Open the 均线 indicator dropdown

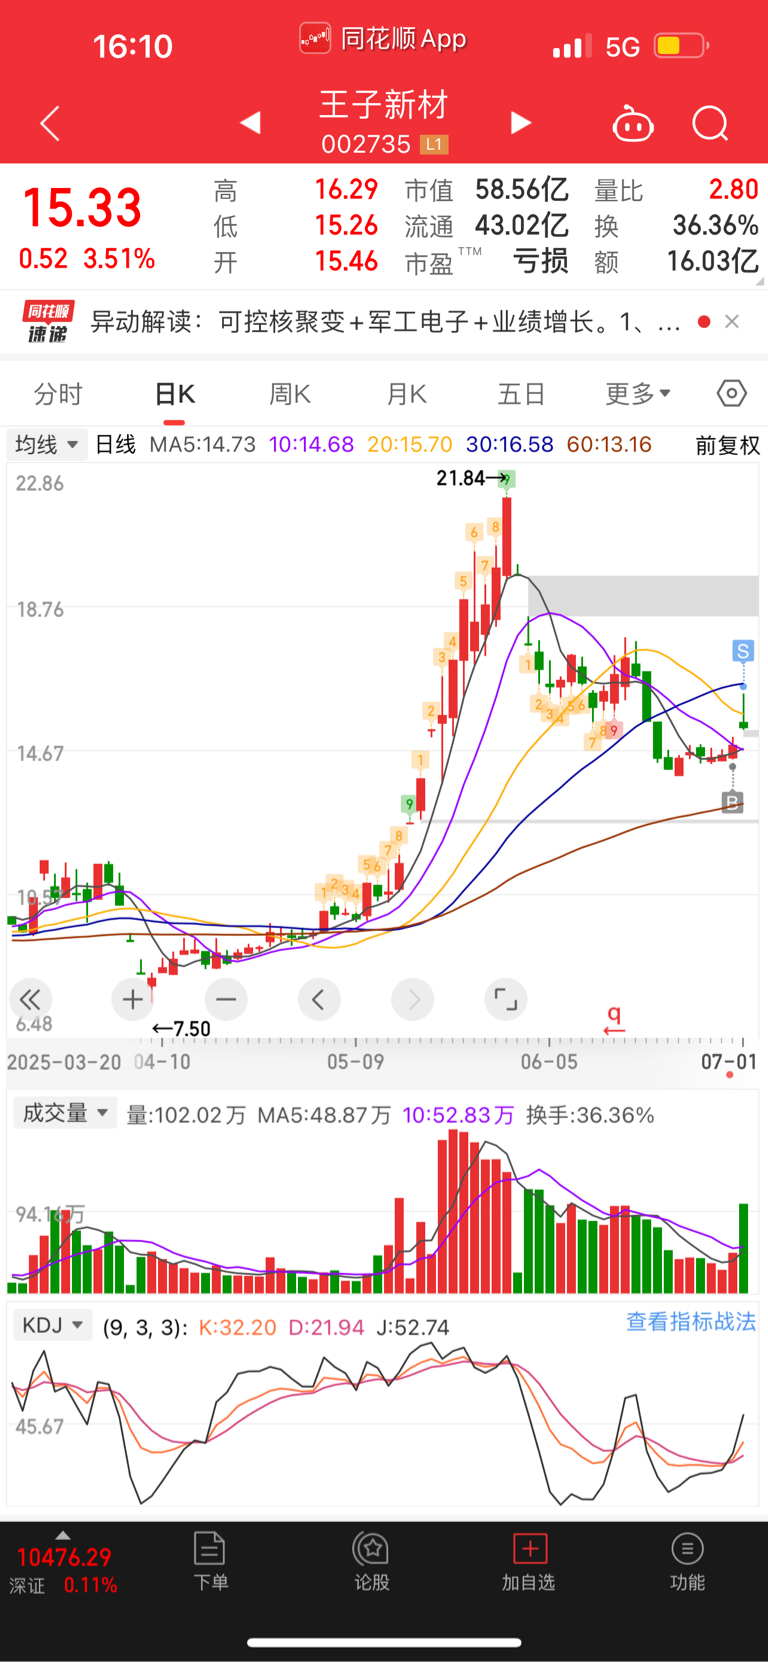46,444
